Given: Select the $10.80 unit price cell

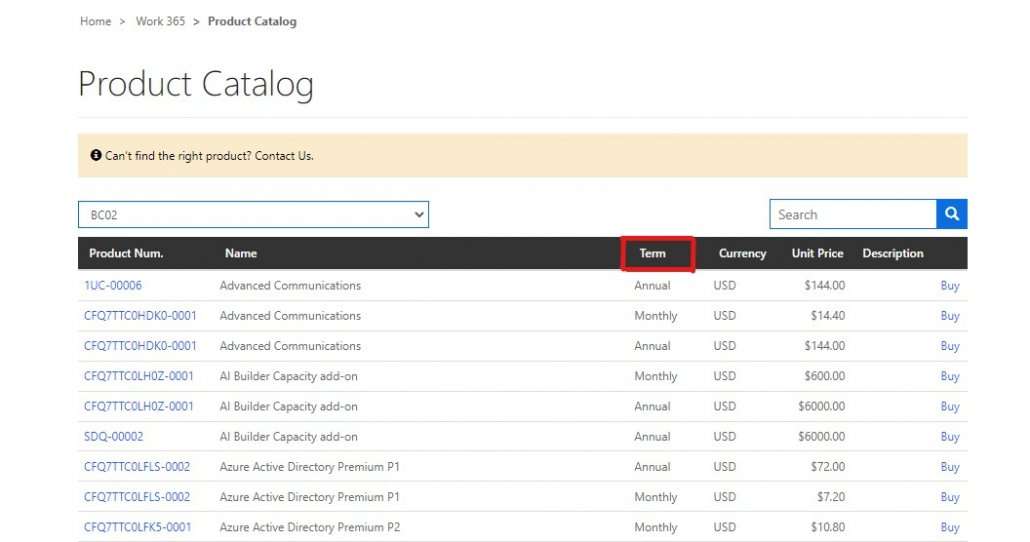Looking at the screenshot, I should pyautogui.click(x=828, y=527).
